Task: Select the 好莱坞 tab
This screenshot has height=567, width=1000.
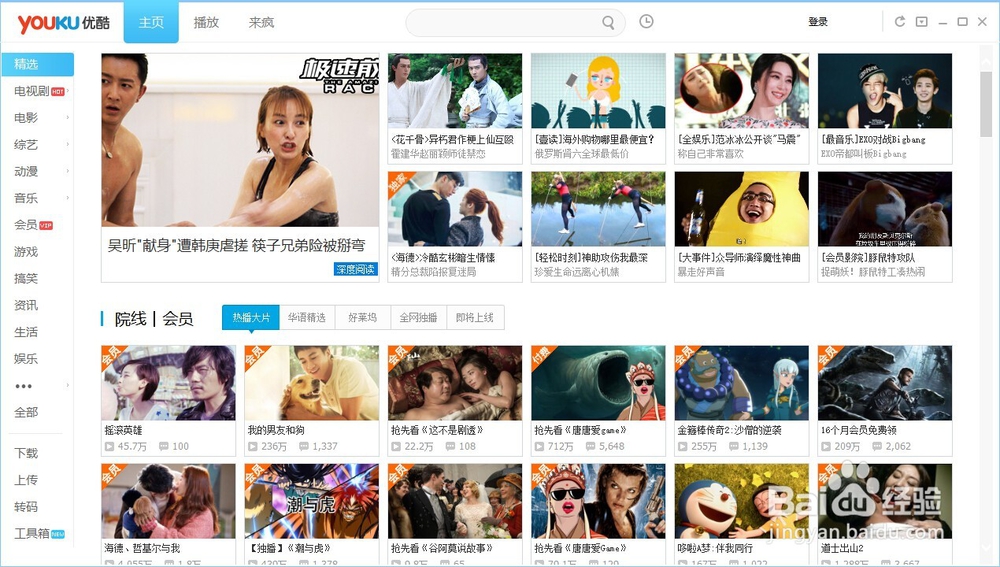Action: tap(362, 317)
